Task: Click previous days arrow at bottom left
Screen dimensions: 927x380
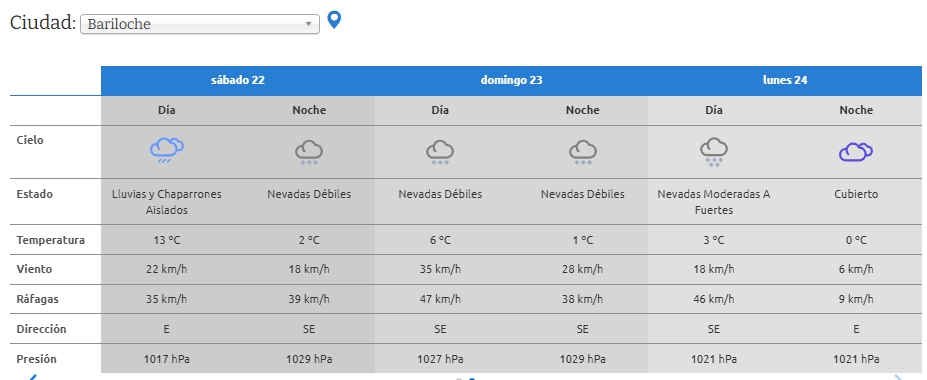Action: 33,376
